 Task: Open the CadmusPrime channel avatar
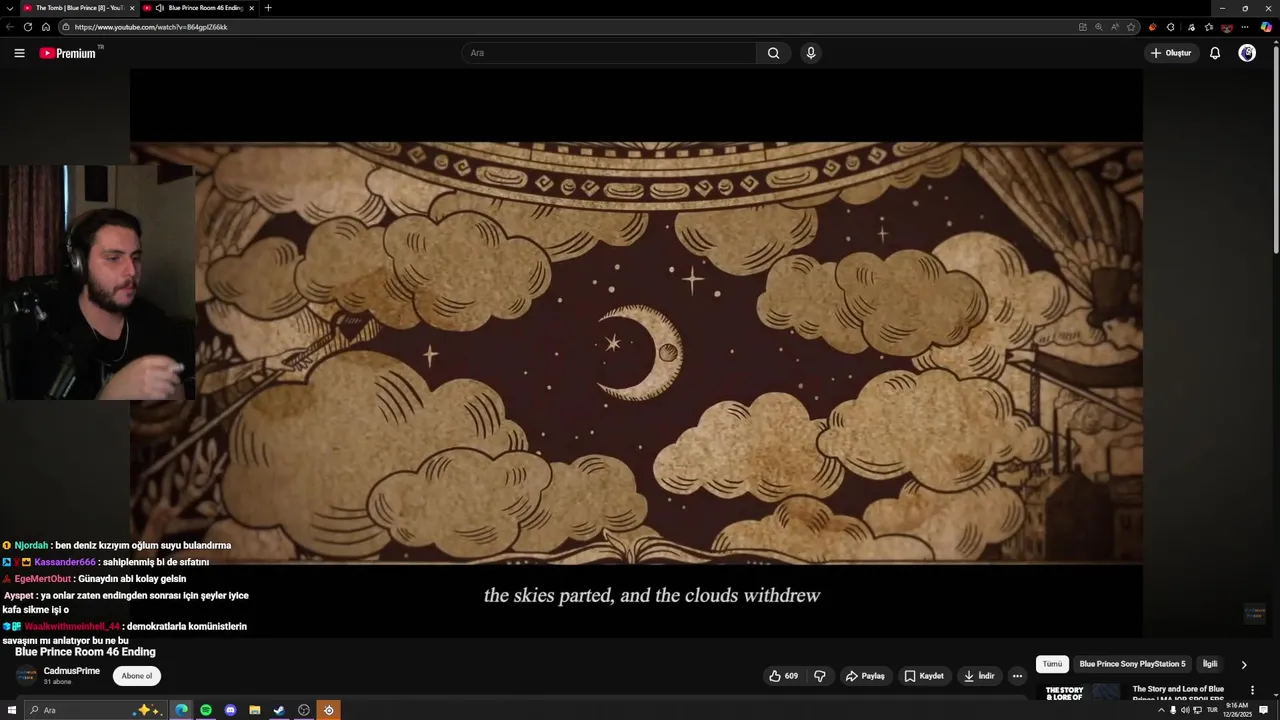(27, 676)
